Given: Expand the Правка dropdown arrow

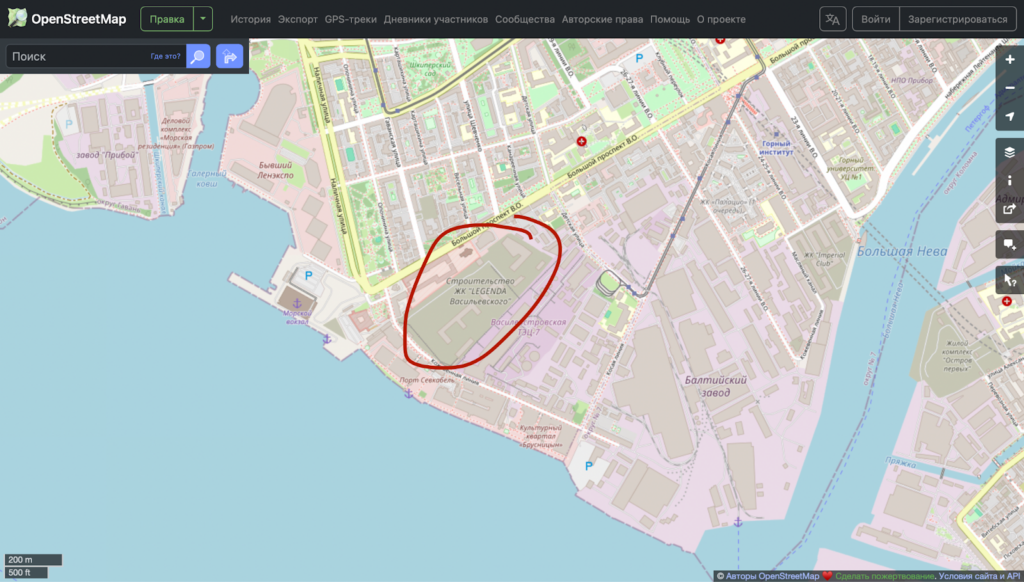Looking at the screenshot, I should tap(203, 19).
